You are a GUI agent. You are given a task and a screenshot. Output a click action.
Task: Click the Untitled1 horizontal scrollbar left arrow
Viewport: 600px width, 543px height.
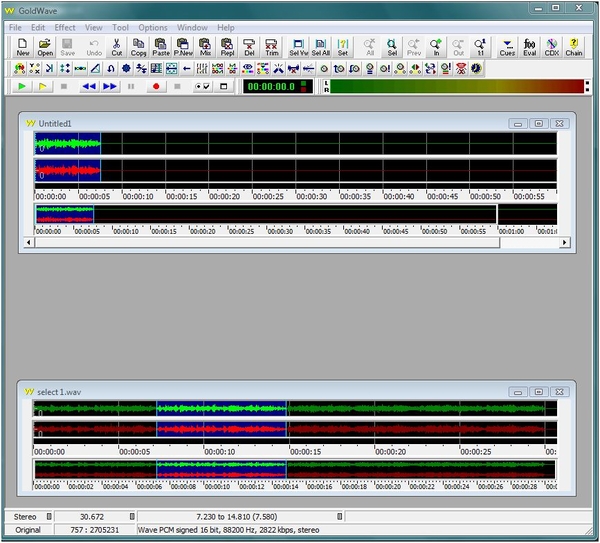pos(29,242)
